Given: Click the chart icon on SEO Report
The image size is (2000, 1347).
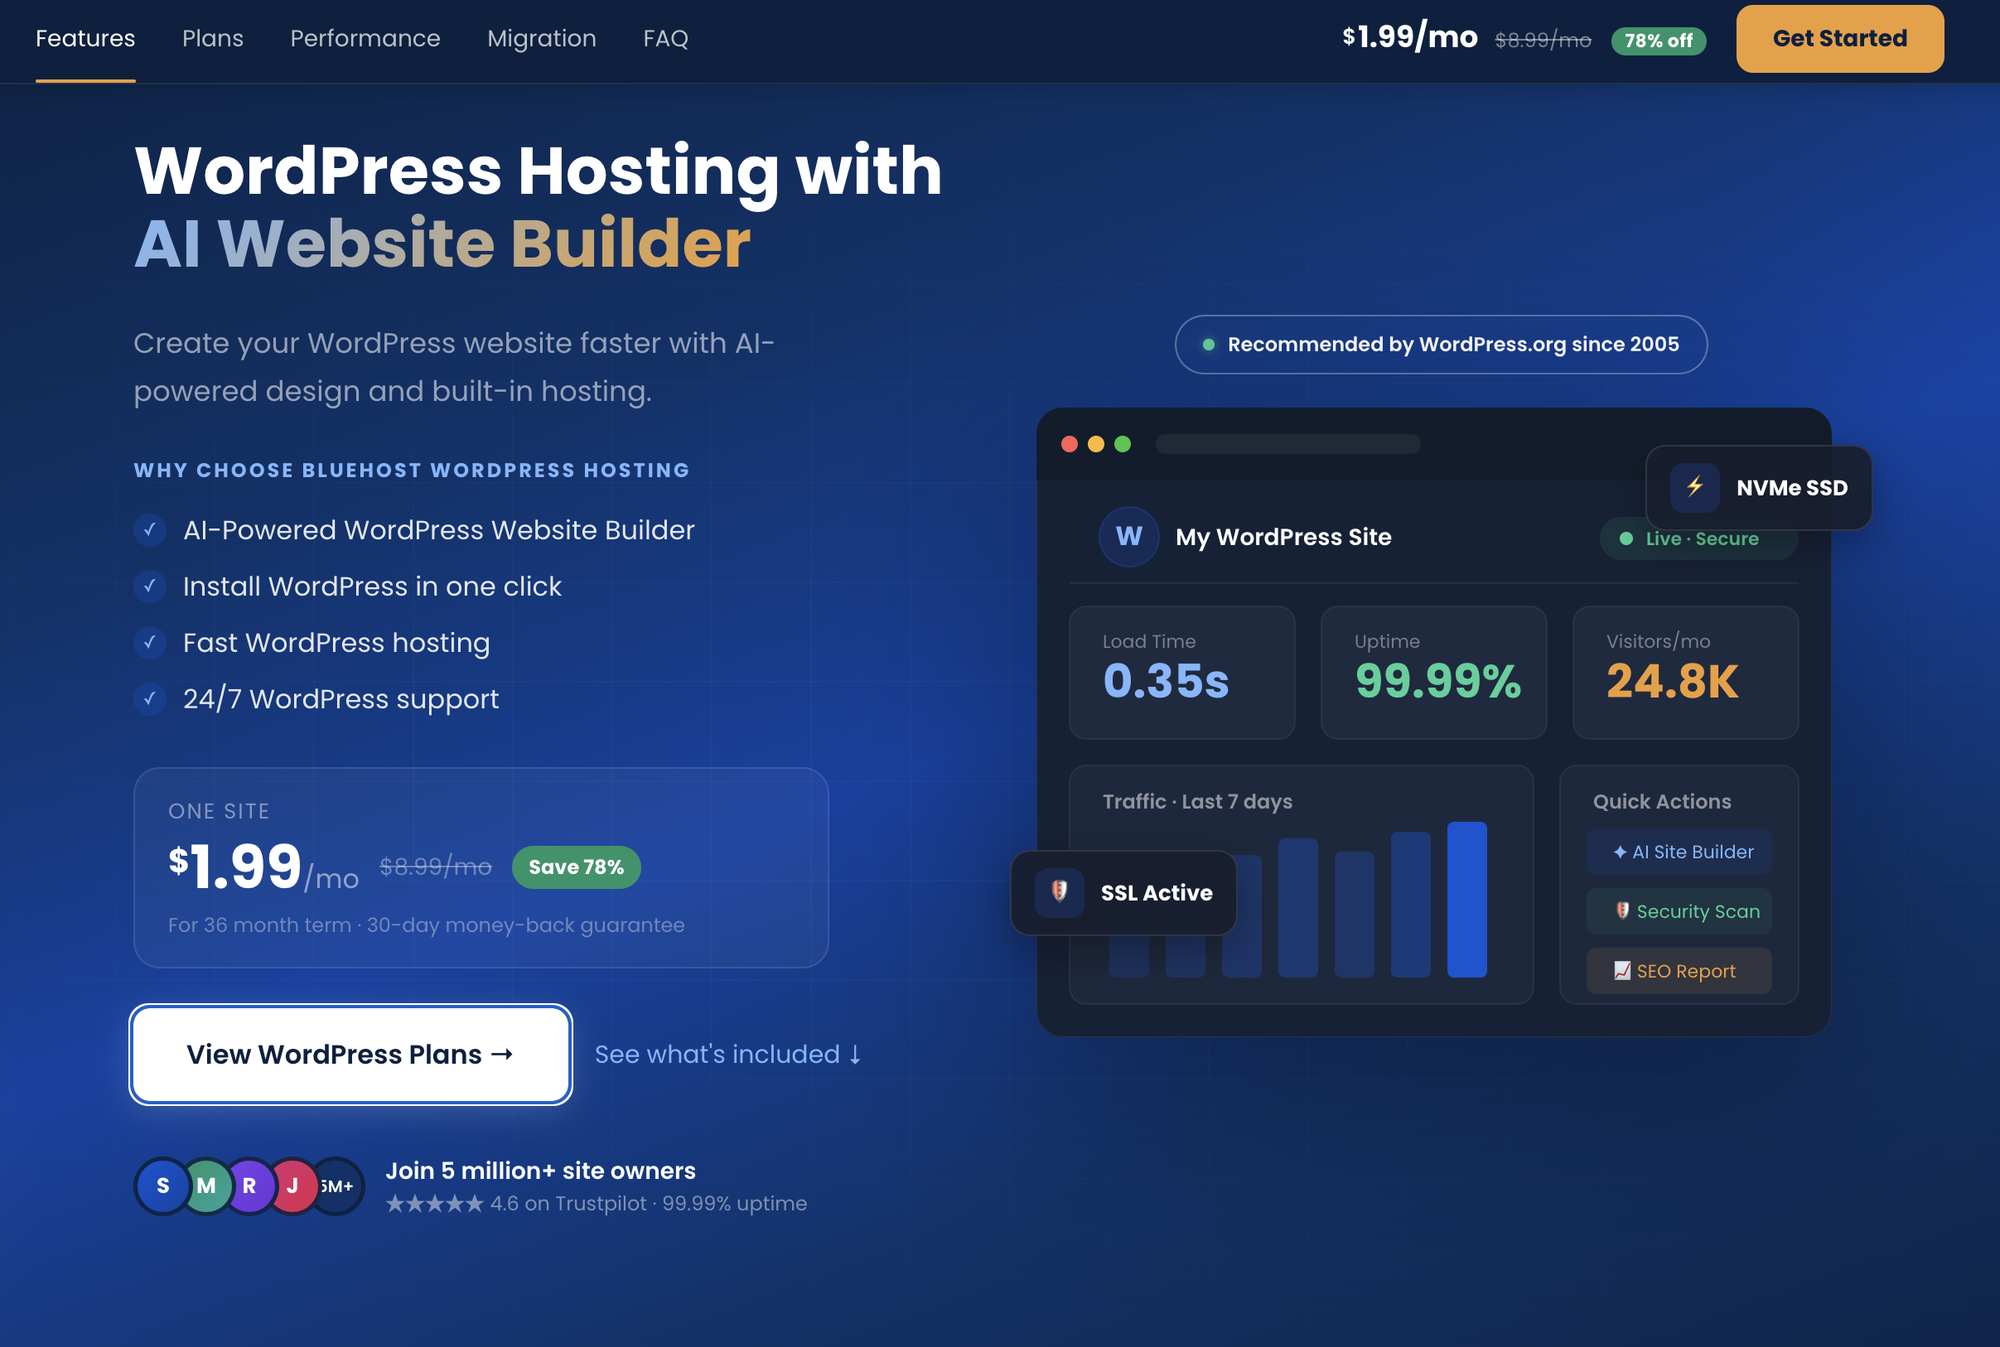Looking at the screenshot, I should point(1622,971).
